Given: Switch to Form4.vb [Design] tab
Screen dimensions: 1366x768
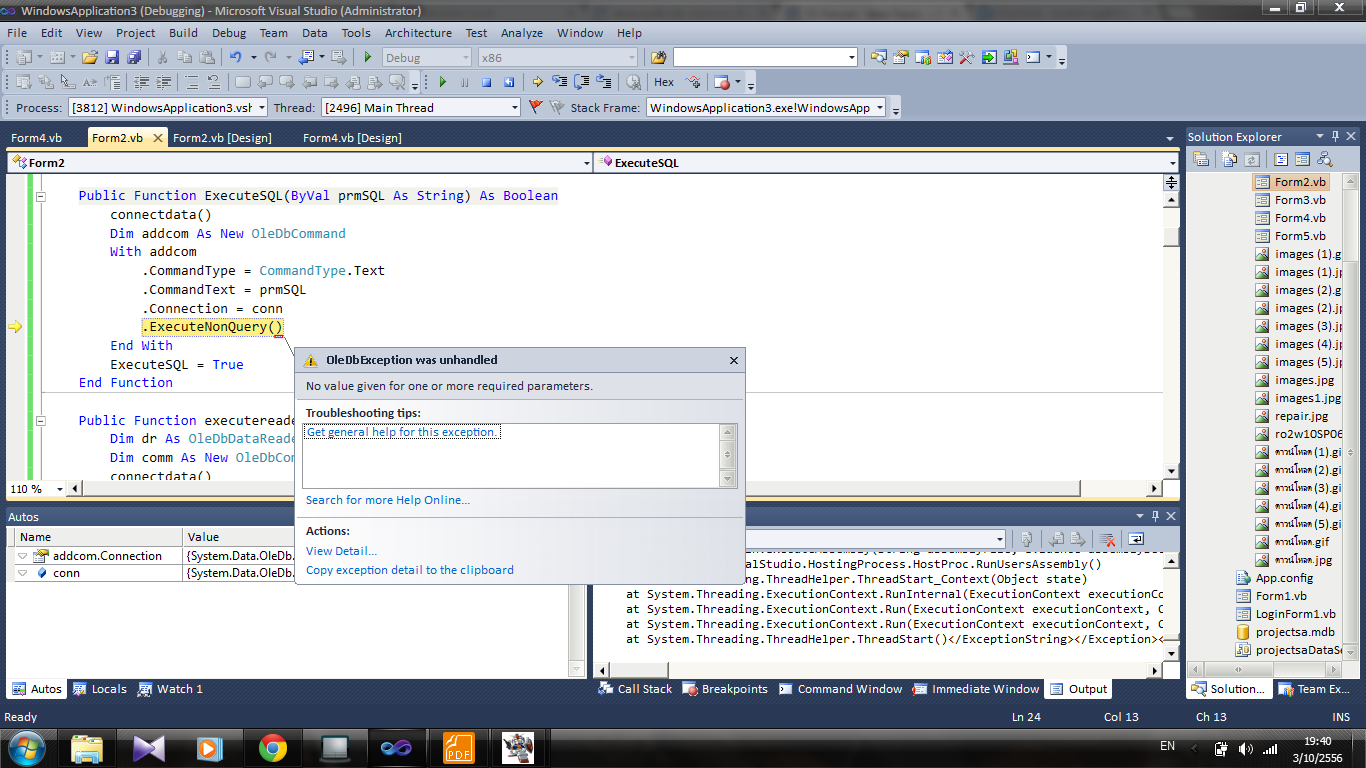Looking at the screenshot, I should tap(352, 138).
